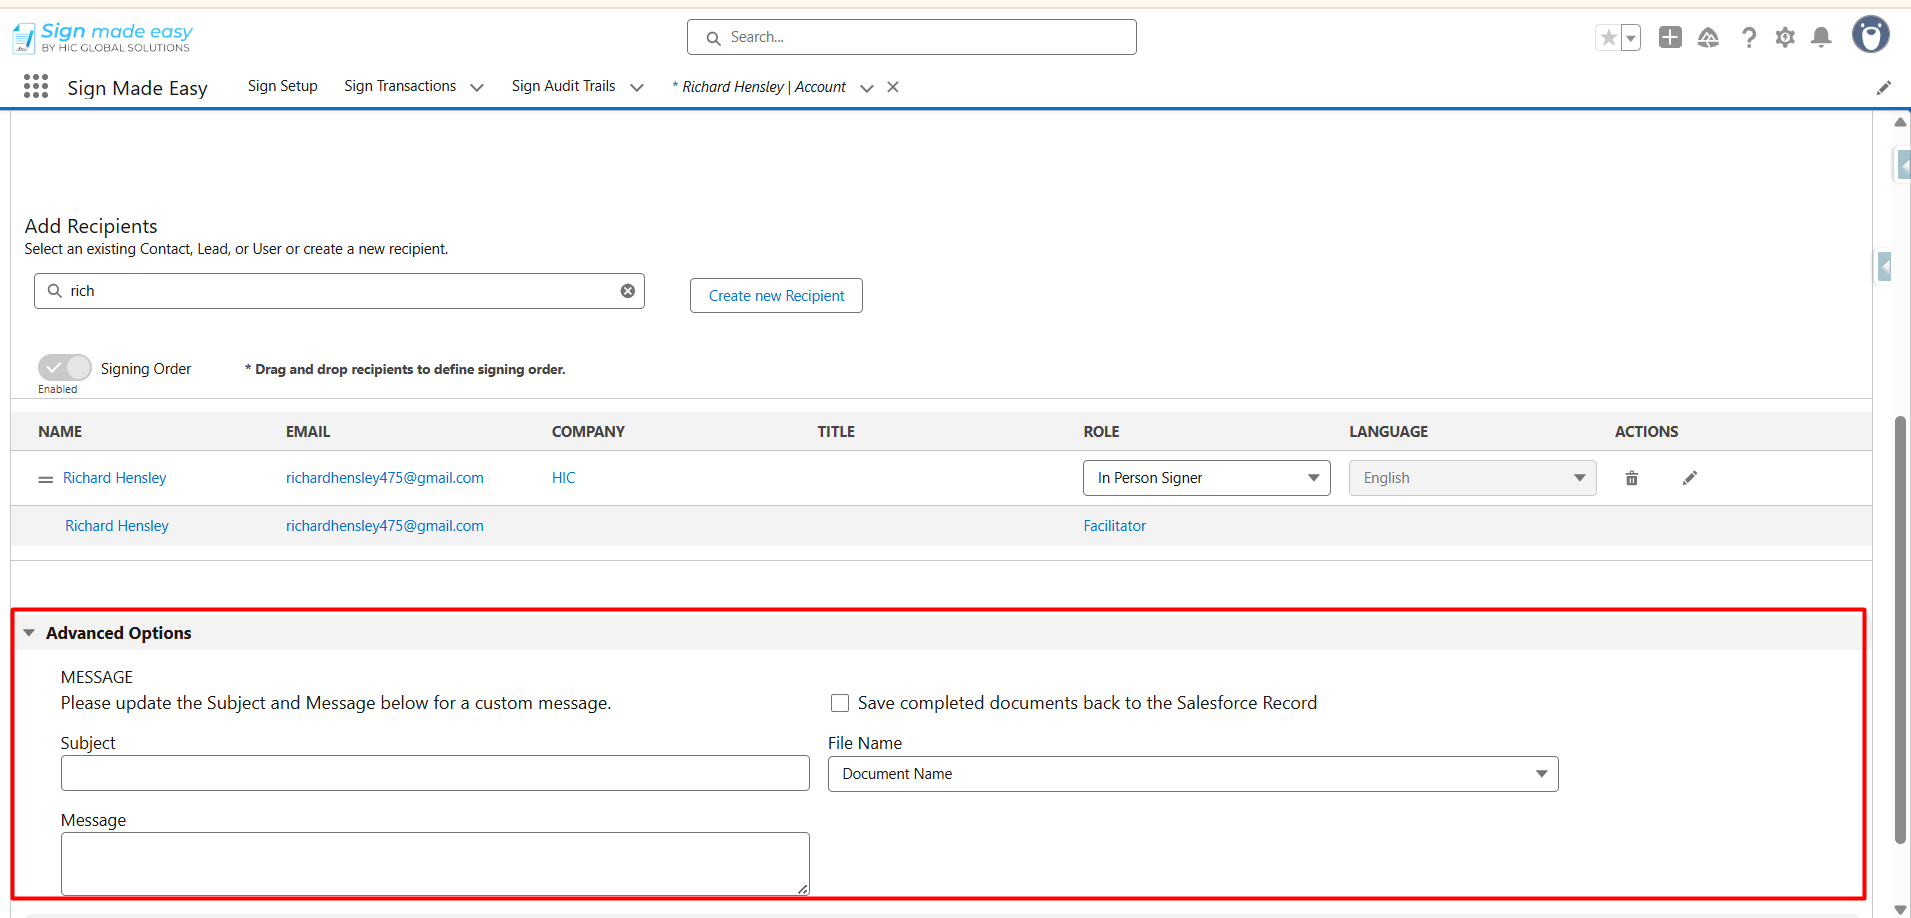Switch to the Sign Setup tab
The width and height of the screenshot is (1911, 918).
pos(282,86)
